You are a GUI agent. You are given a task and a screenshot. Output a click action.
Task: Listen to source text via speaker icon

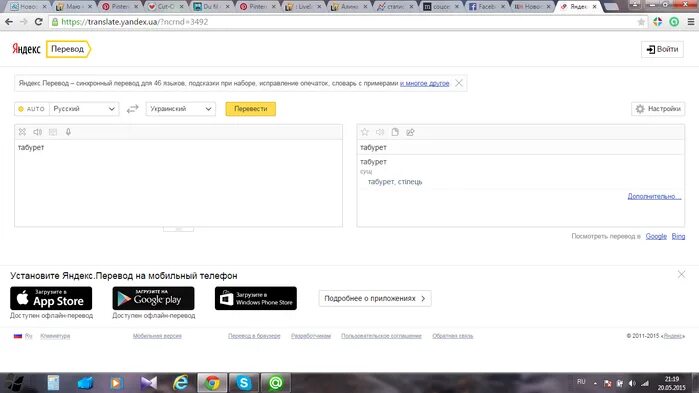(37, 132)
